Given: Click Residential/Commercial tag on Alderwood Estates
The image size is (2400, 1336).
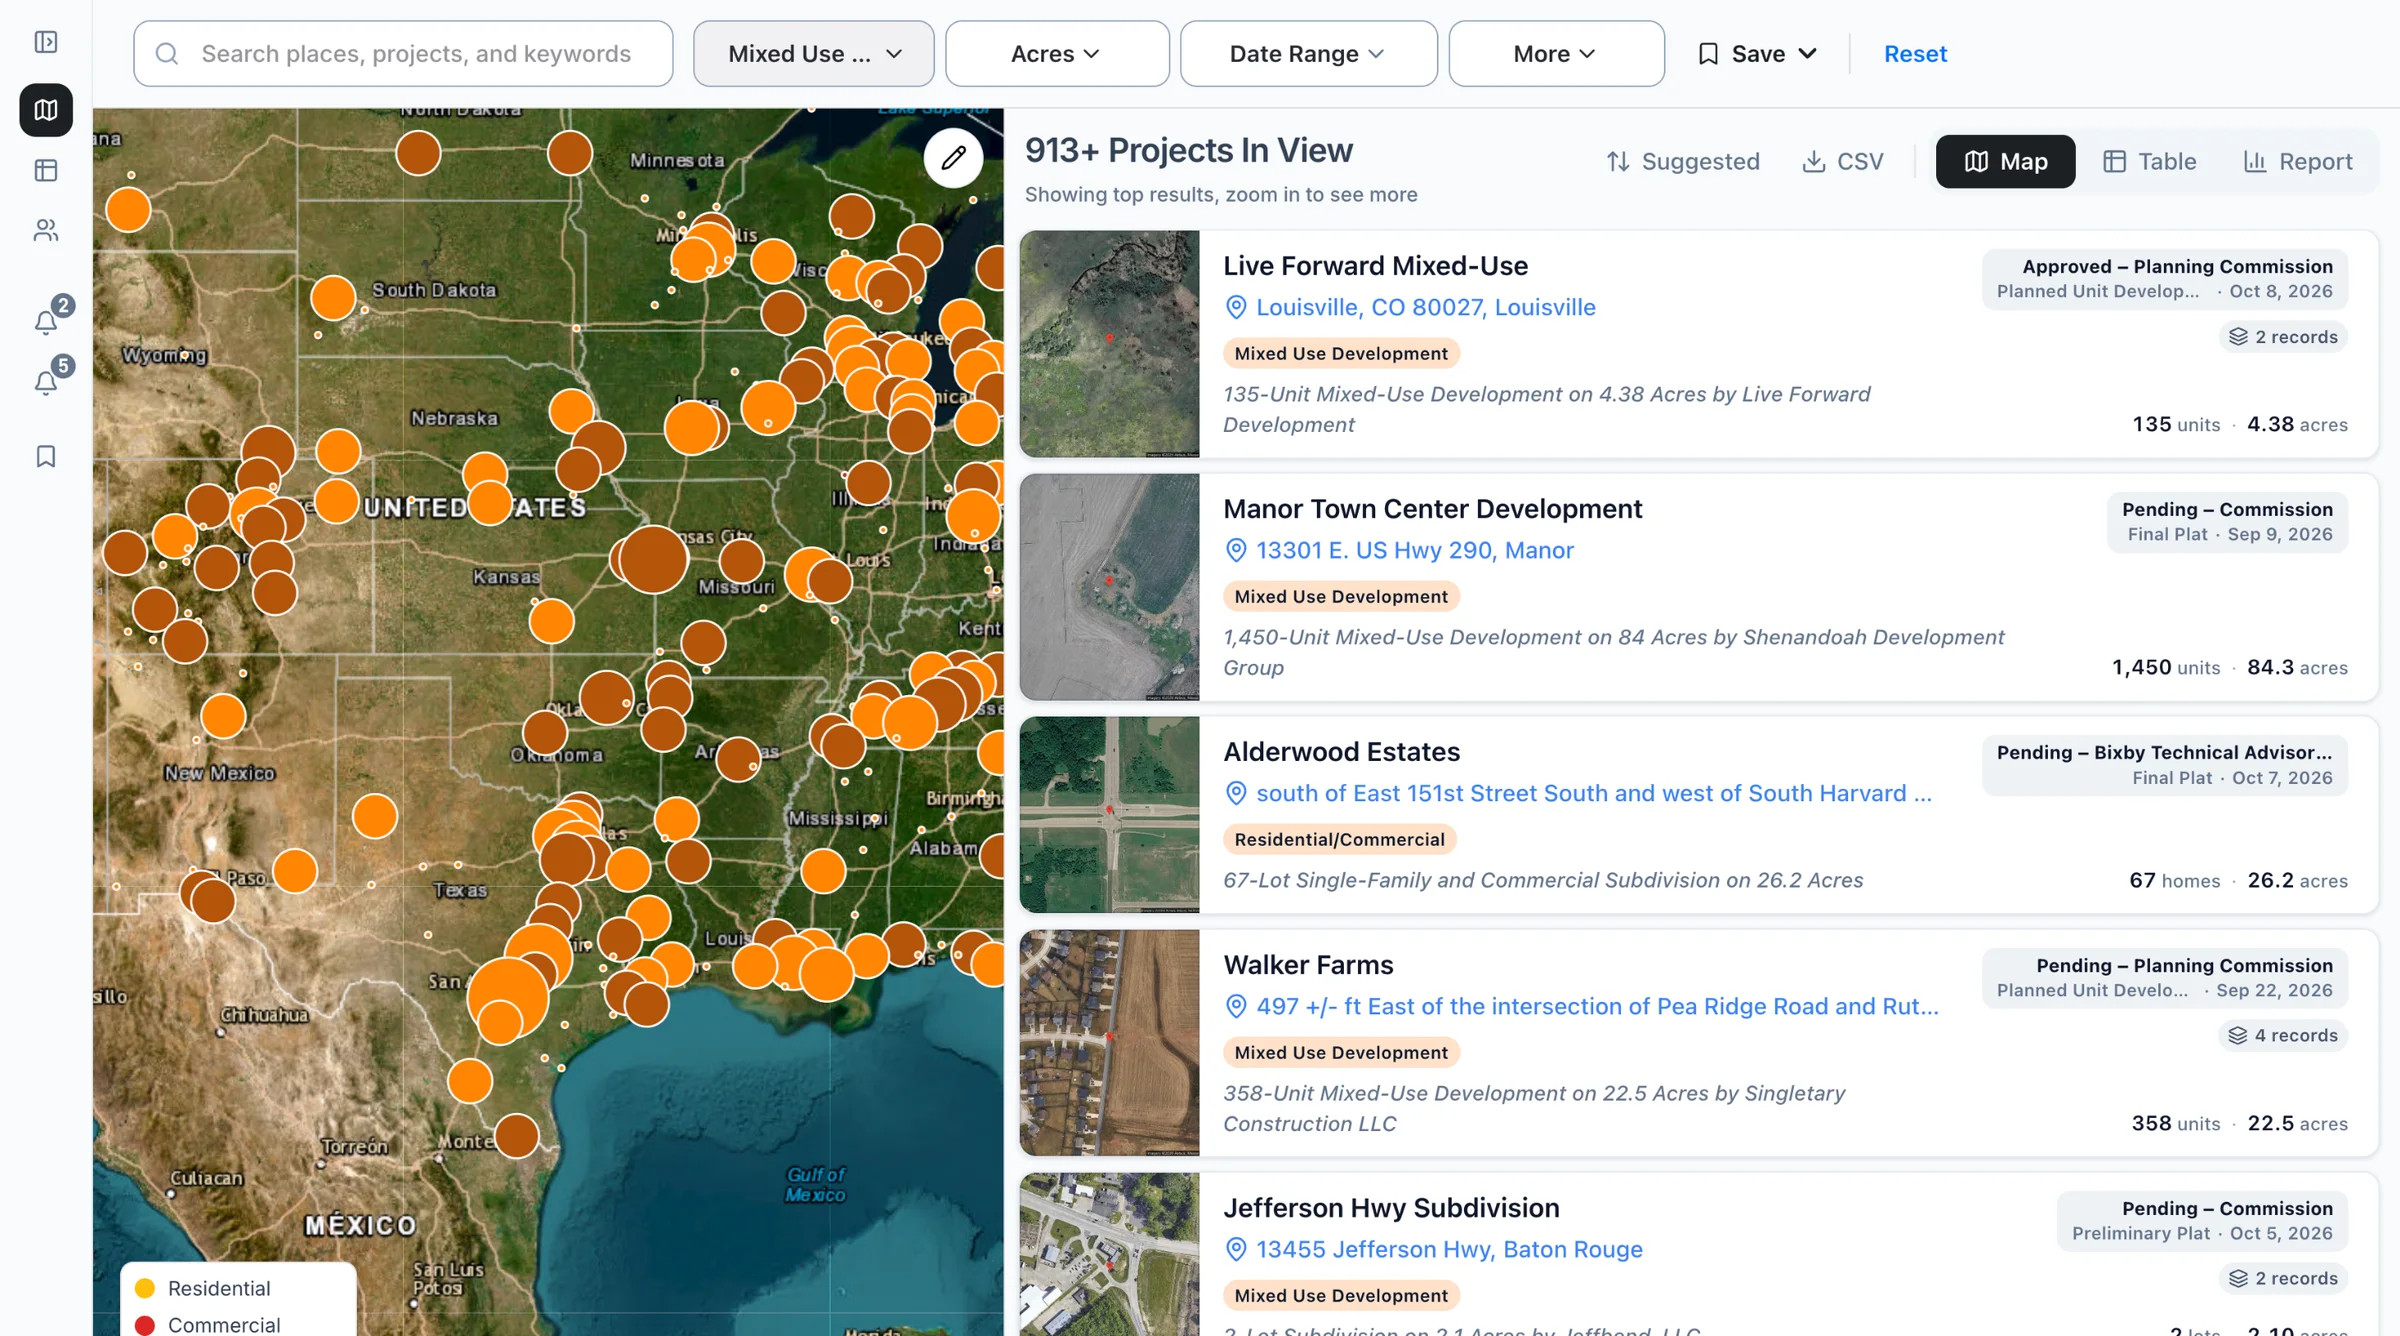Looking at the screenshot, I should 1339,840.
